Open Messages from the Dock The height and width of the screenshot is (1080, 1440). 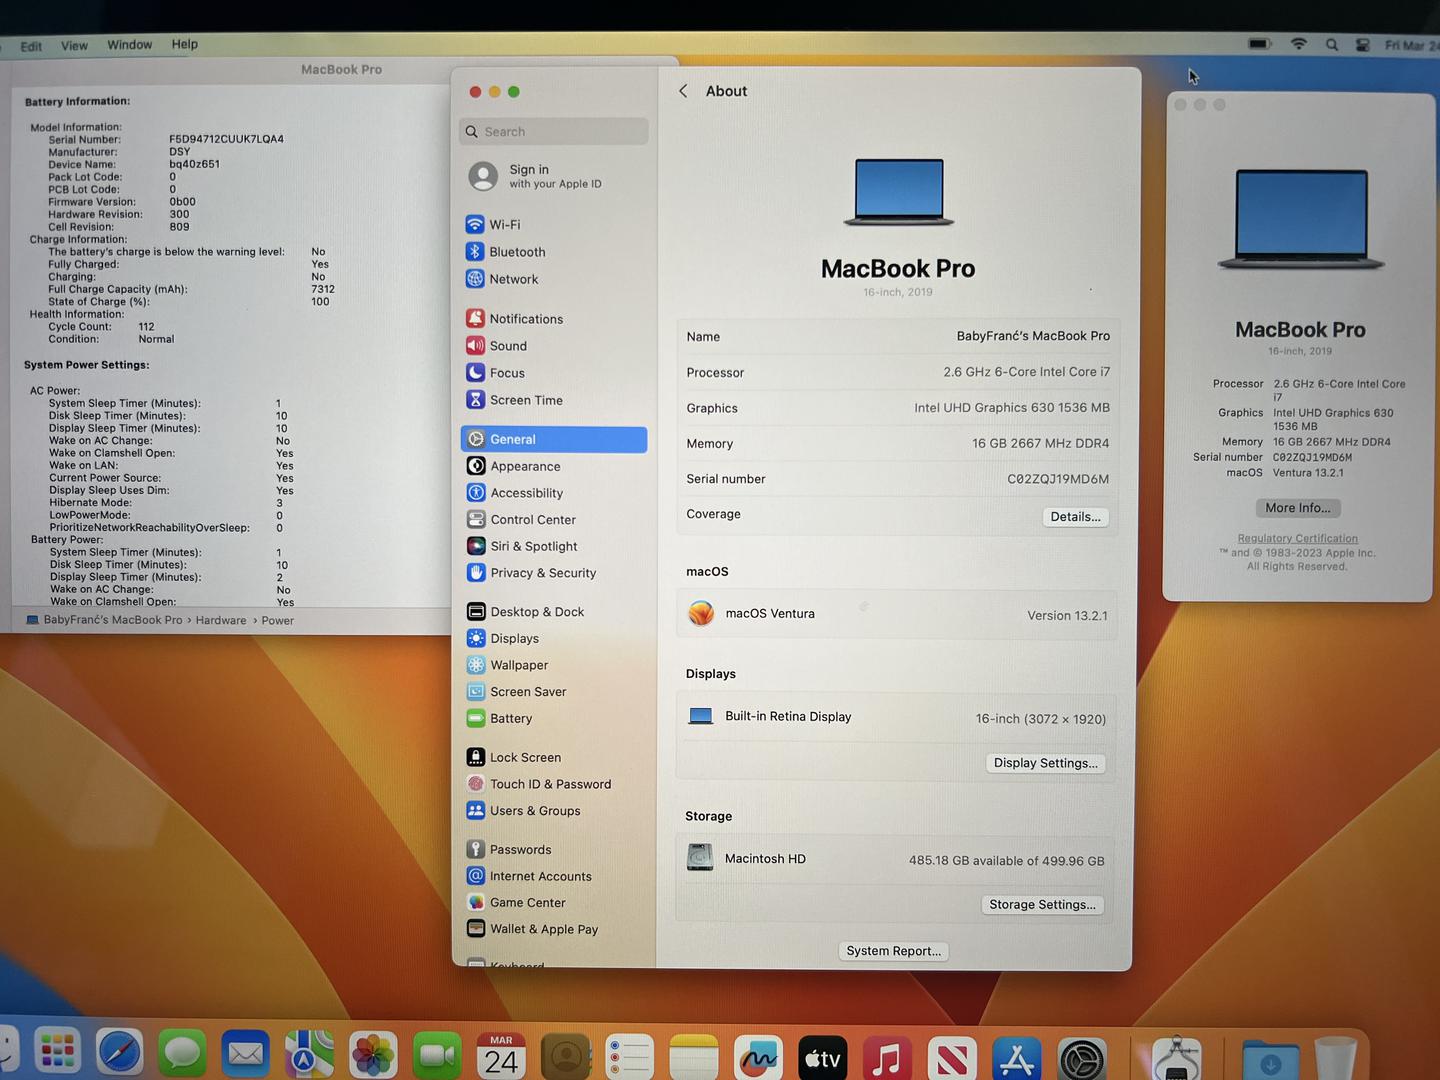click(x=183, y=1053)
